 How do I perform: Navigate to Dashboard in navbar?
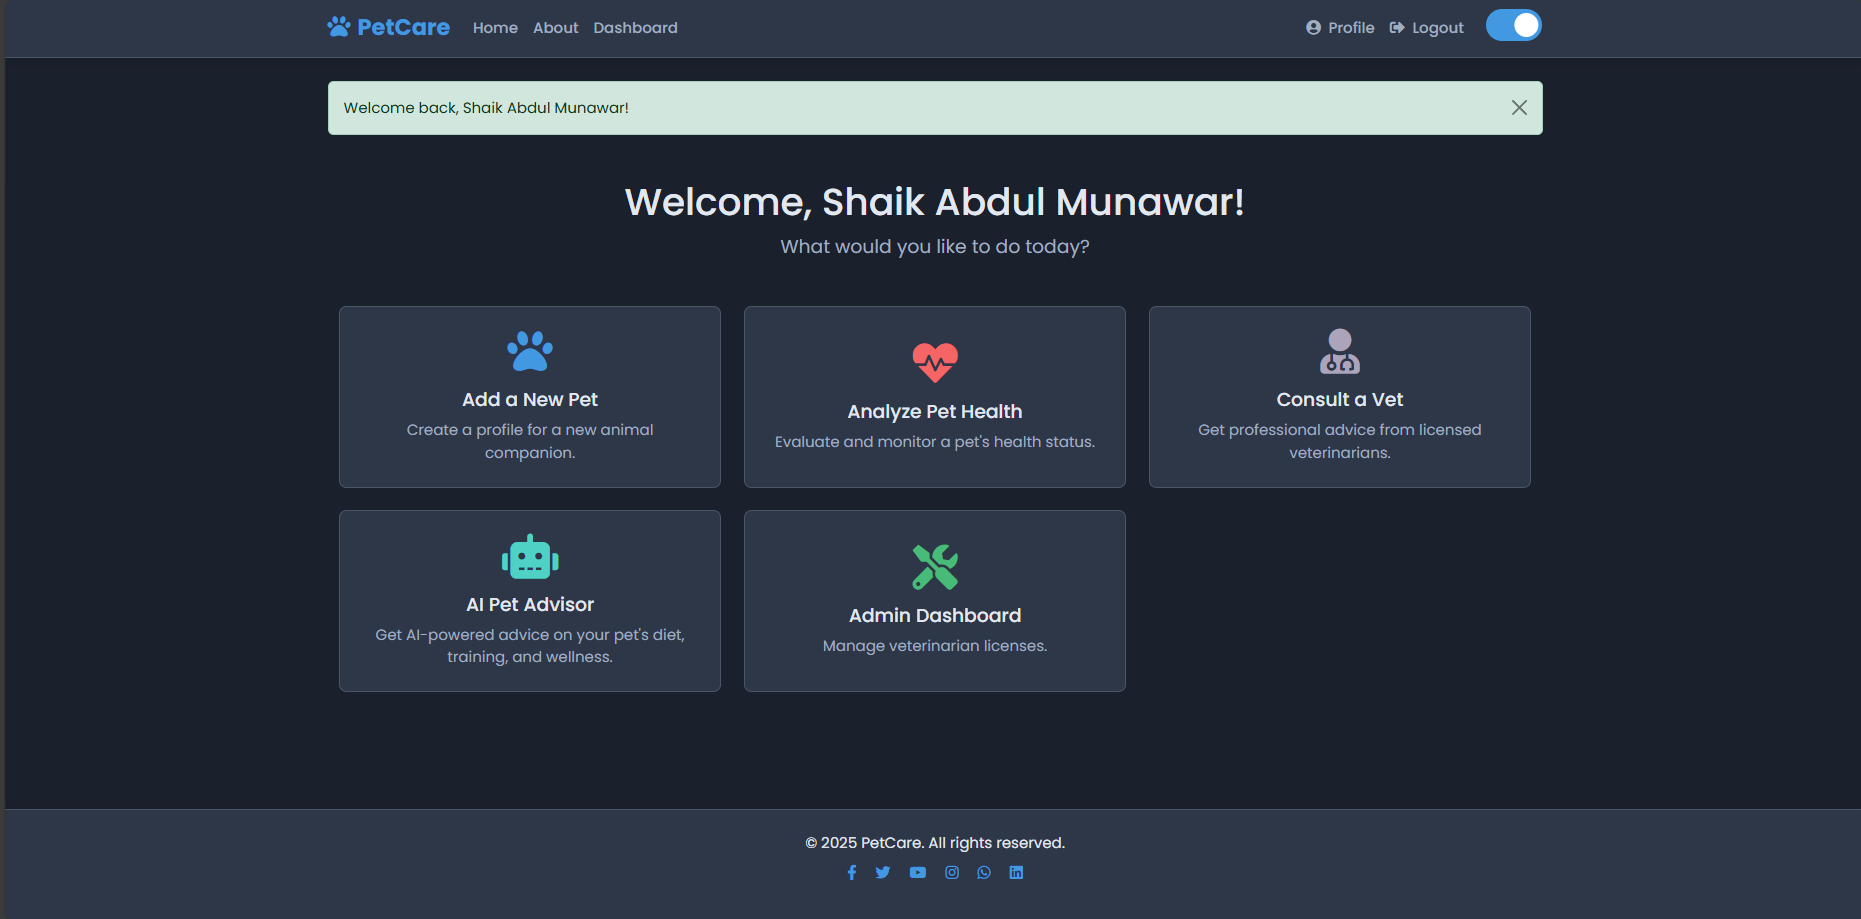coord(635,28)
